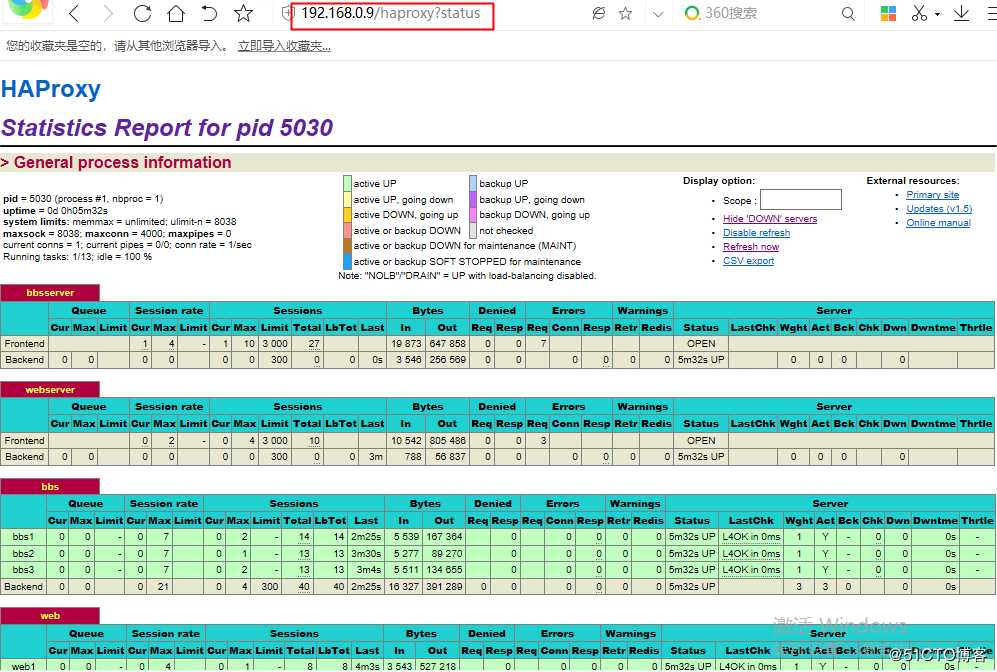Click the browser forward arrow

(108, 13)
